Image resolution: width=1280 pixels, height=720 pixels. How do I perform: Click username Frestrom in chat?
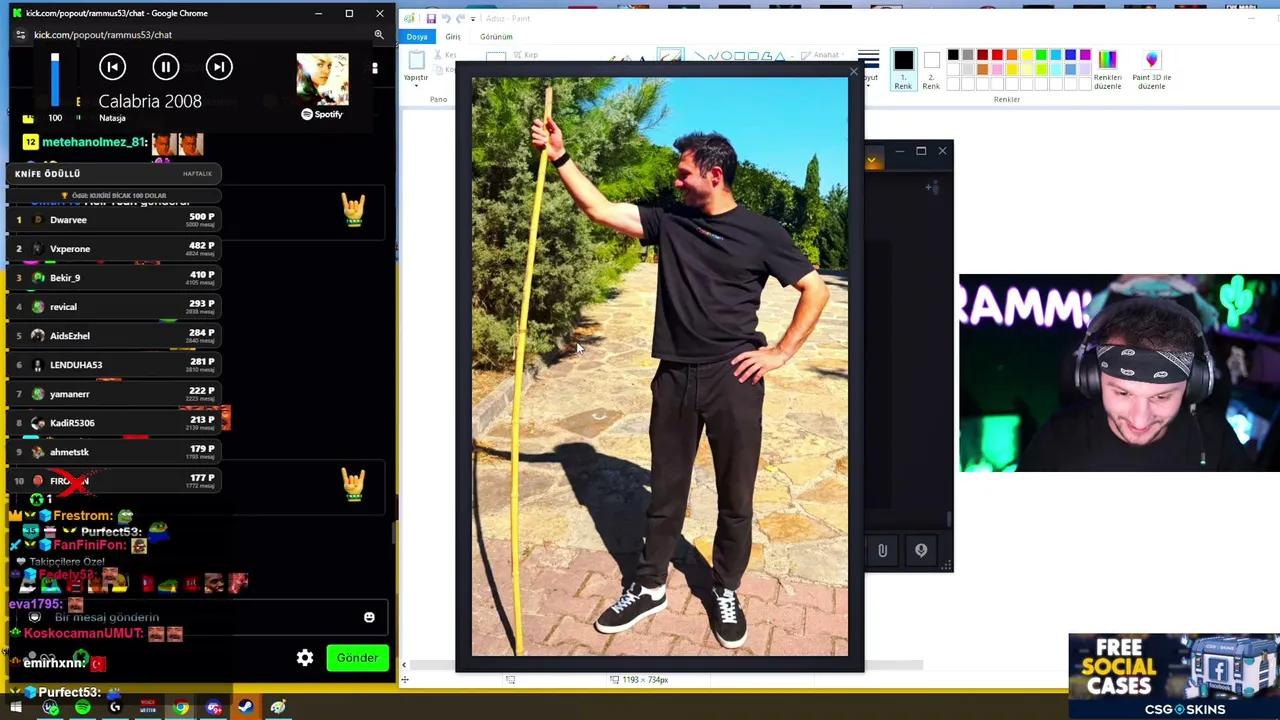click(x=83, y=515)
